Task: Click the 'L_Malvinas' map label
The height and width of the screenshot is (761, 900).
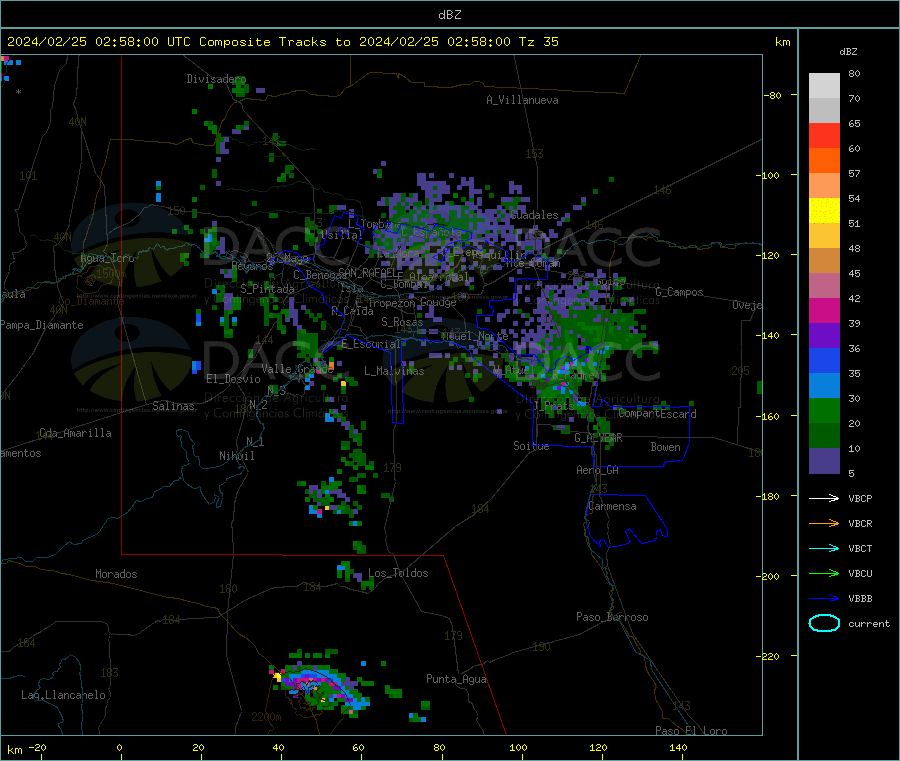Action: click(x=394, y=371)
